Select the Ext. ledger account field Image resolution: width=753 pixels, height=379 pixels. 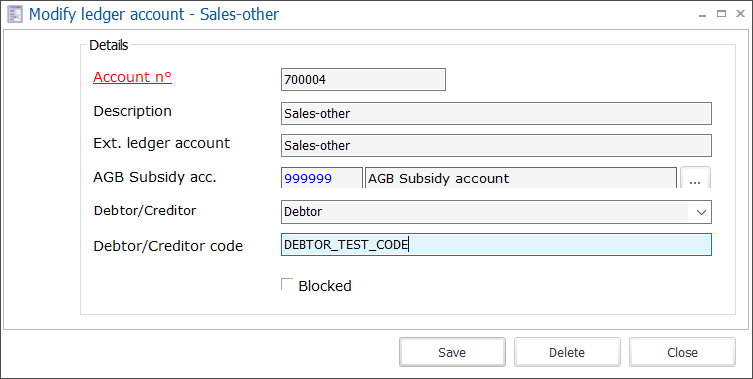tap(496, 146)
